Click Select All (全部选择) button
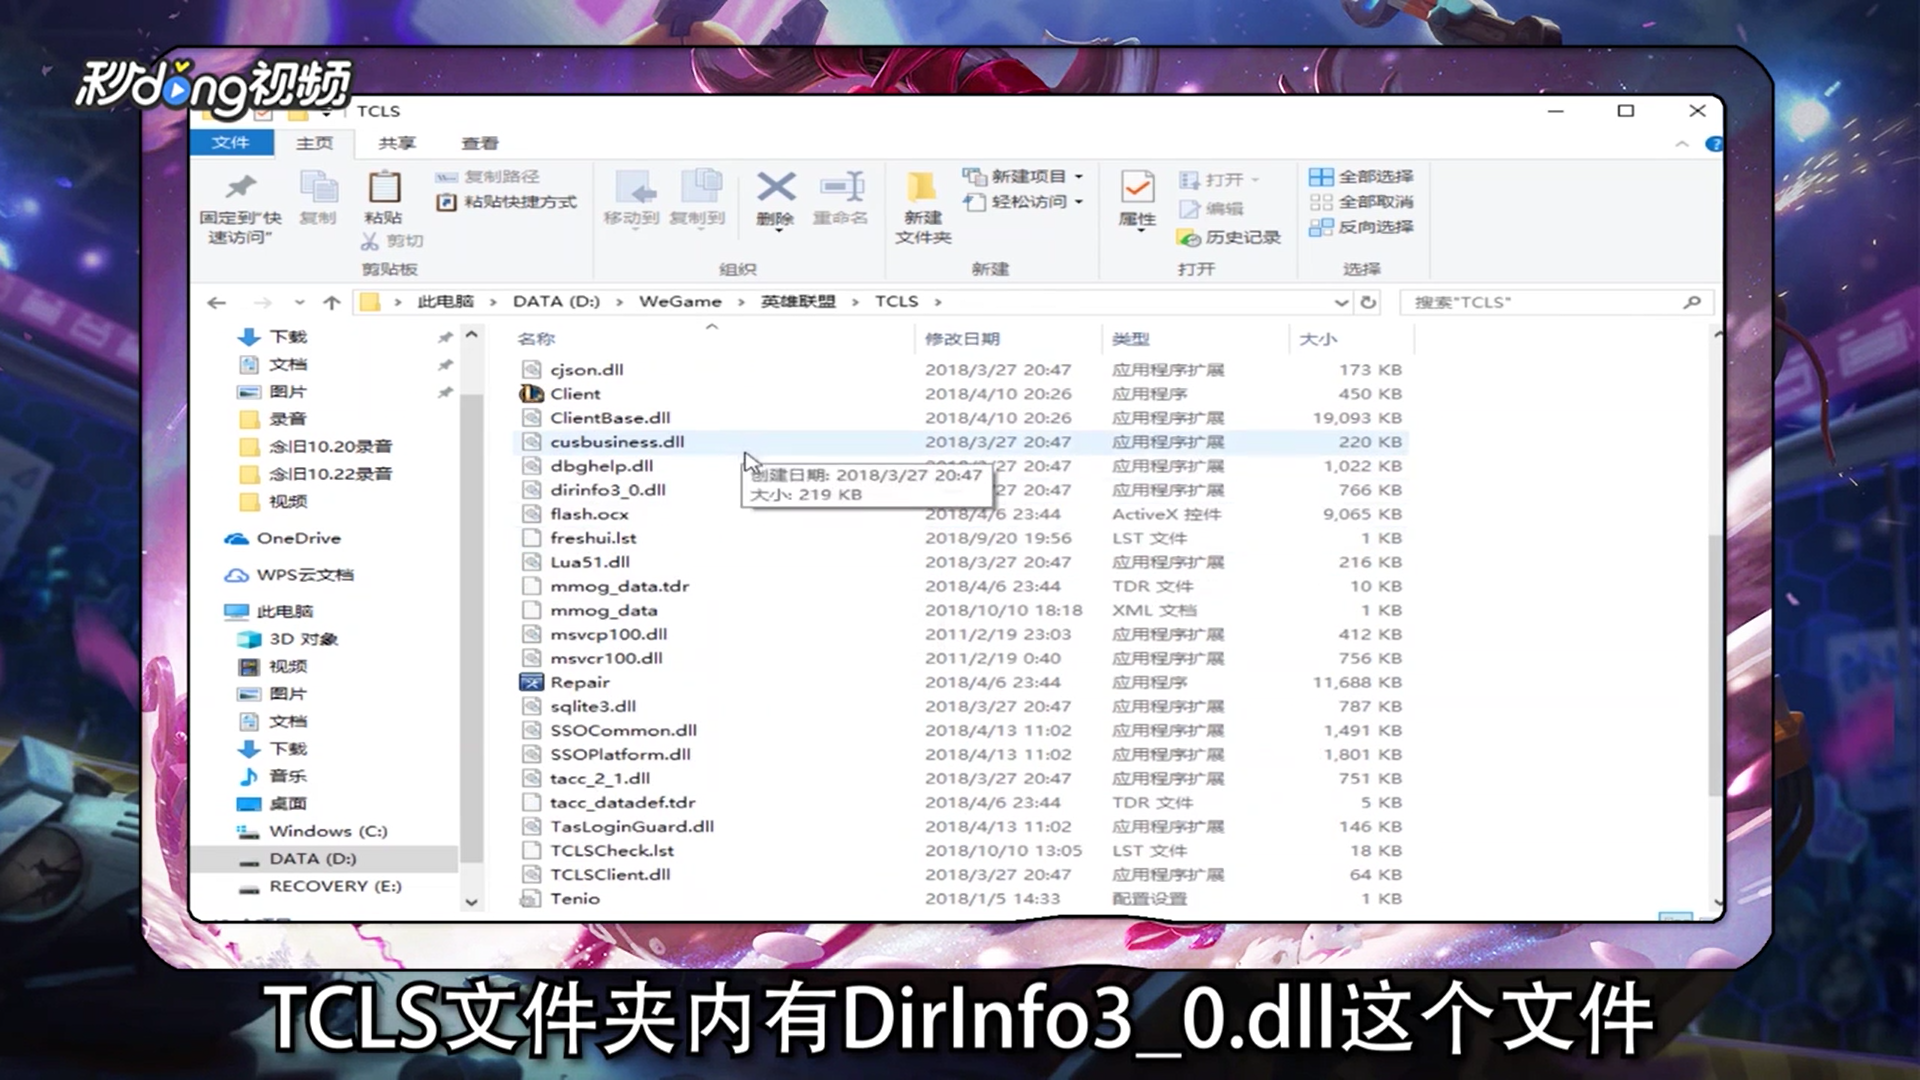The height and width of the screenshot is (1080, 1920). (x=1361, y=176)
